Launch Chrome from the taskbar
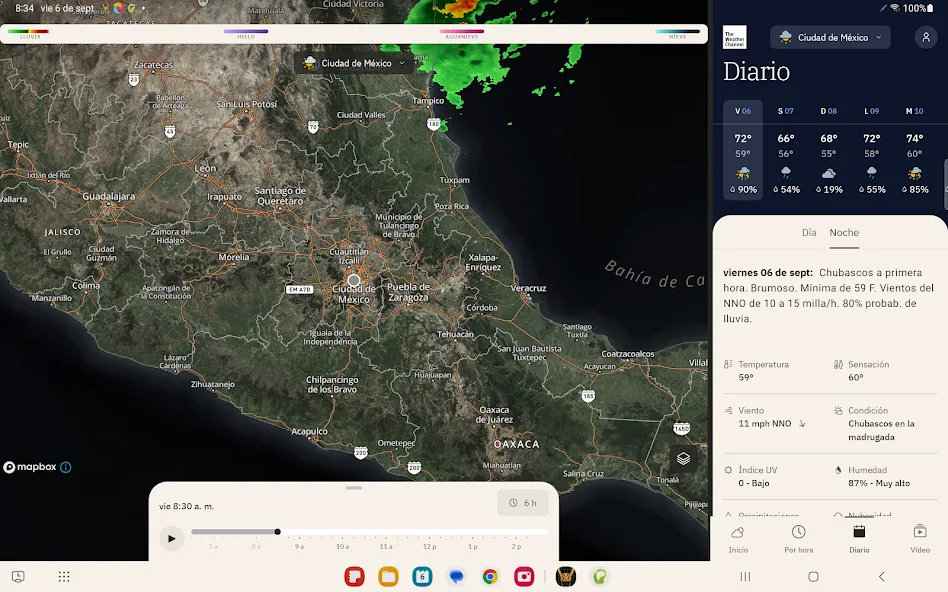Viewport: 948px width, 592px height. point(490,576)
